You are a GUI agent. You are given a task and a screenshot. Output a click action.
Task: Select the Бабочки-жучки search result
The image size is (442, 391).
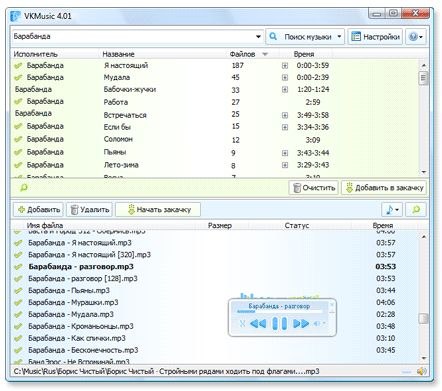(x=215, y=89)
